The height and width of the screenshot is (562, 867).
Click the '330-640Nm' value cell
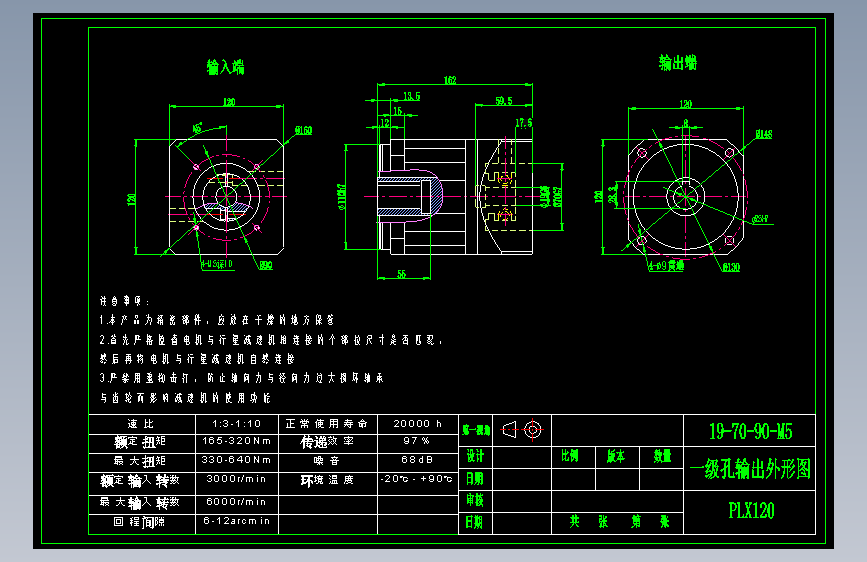[x=237, y=462]
